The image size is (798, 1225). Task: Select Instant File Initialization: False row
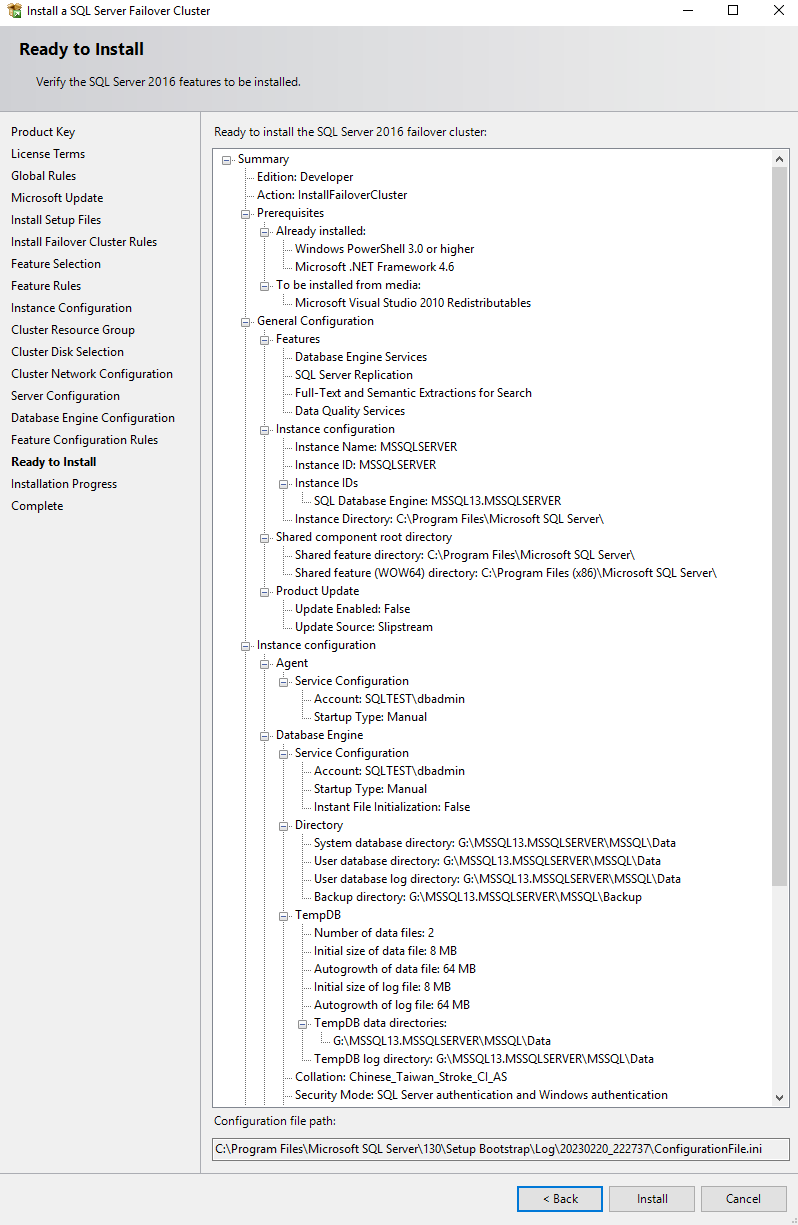pos(392,807)
